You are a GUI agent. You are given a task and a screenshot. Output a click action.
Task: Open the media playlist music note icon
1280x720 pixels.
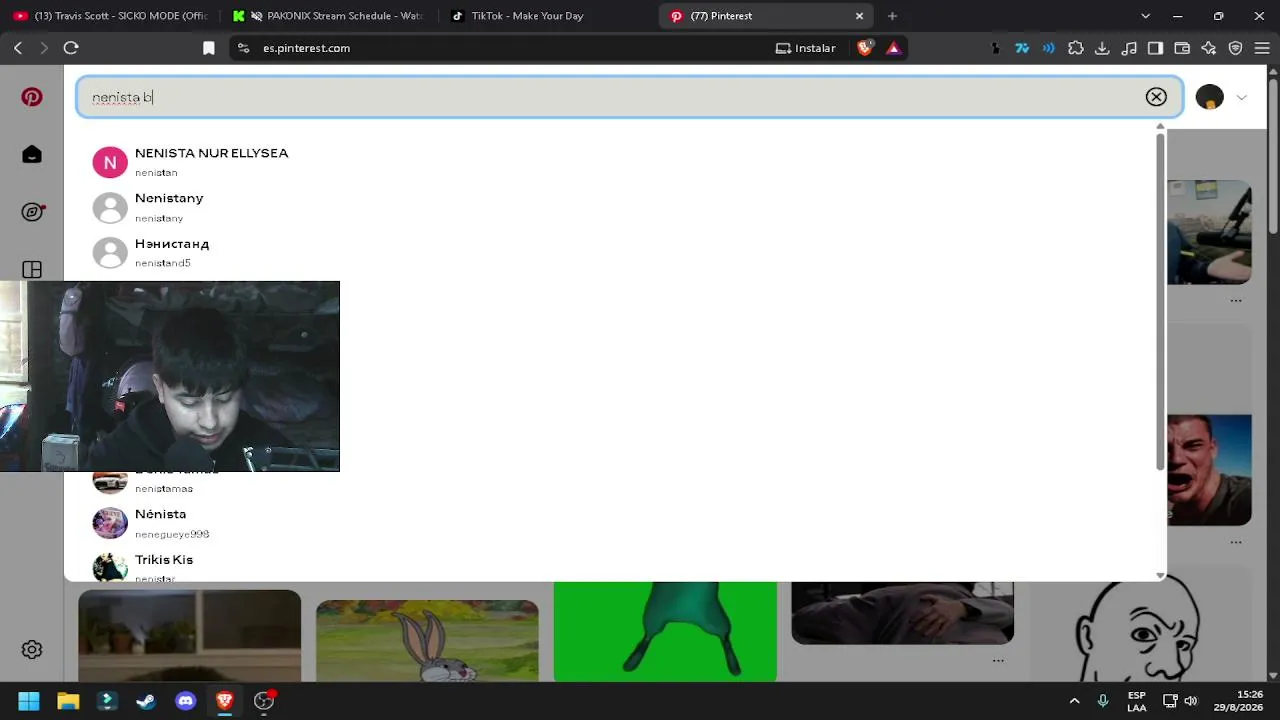(x=1129, y=48)
